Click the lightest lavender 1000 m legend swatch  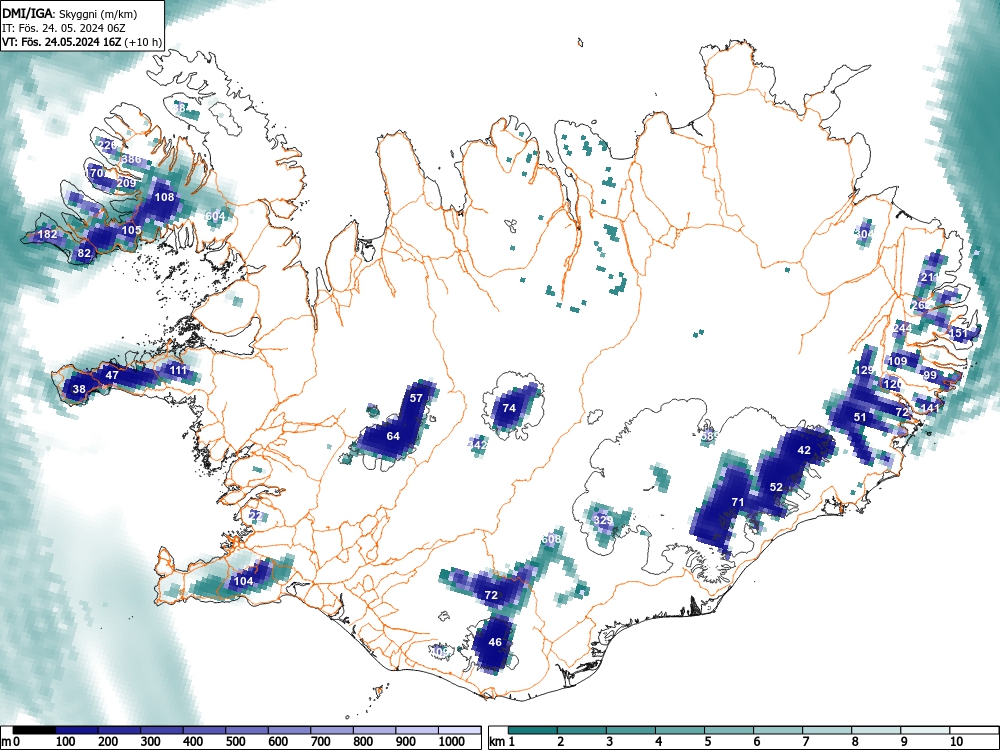[460, 730]
